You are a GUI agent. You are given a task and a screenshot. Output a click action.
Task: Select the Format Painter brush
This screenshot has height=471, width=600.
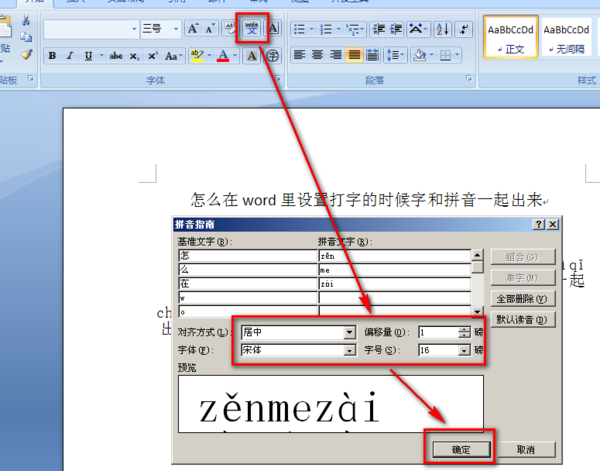pyautogui.click(x=26, y=54)
